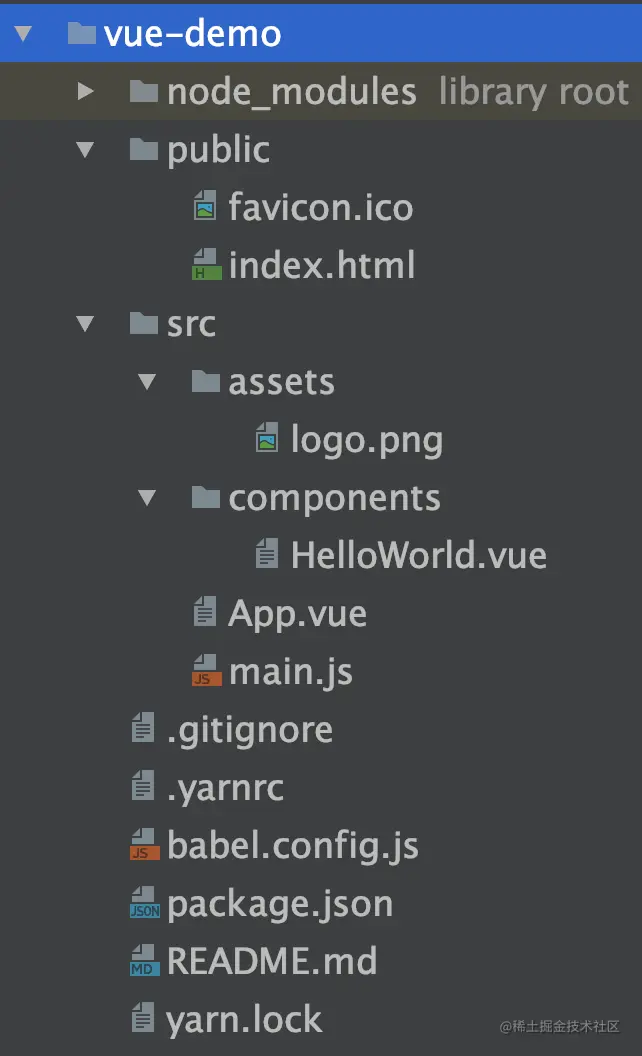Viewport: 642px width, 1056px height.
Task: Click the logo.png image file icon
Action: [x=267, y=440]
